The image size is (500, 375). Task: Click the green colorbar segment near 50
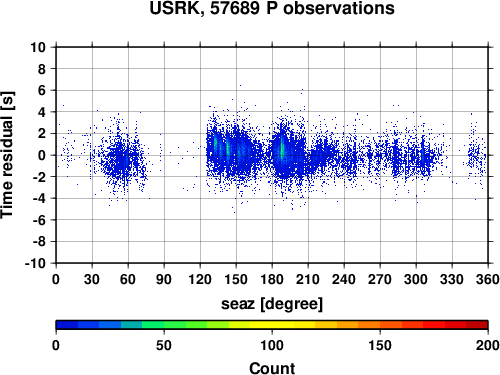pyautogui.click(x=164, y=325)
